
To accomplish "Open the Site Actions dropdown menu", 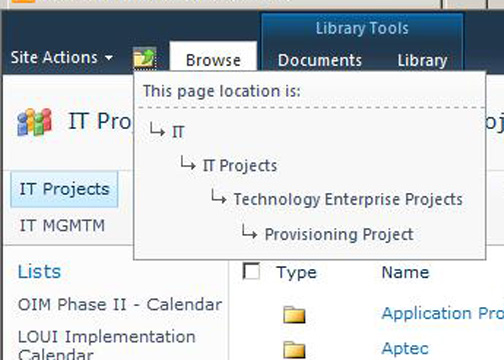I will pos(62,57).
